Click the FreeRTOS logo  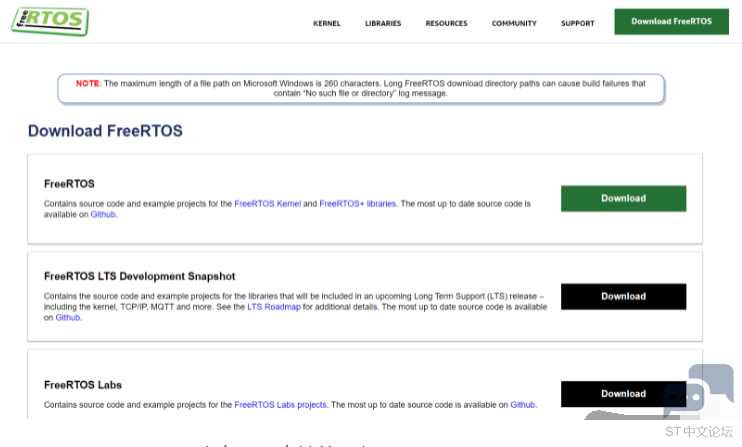tap(50, 21)
